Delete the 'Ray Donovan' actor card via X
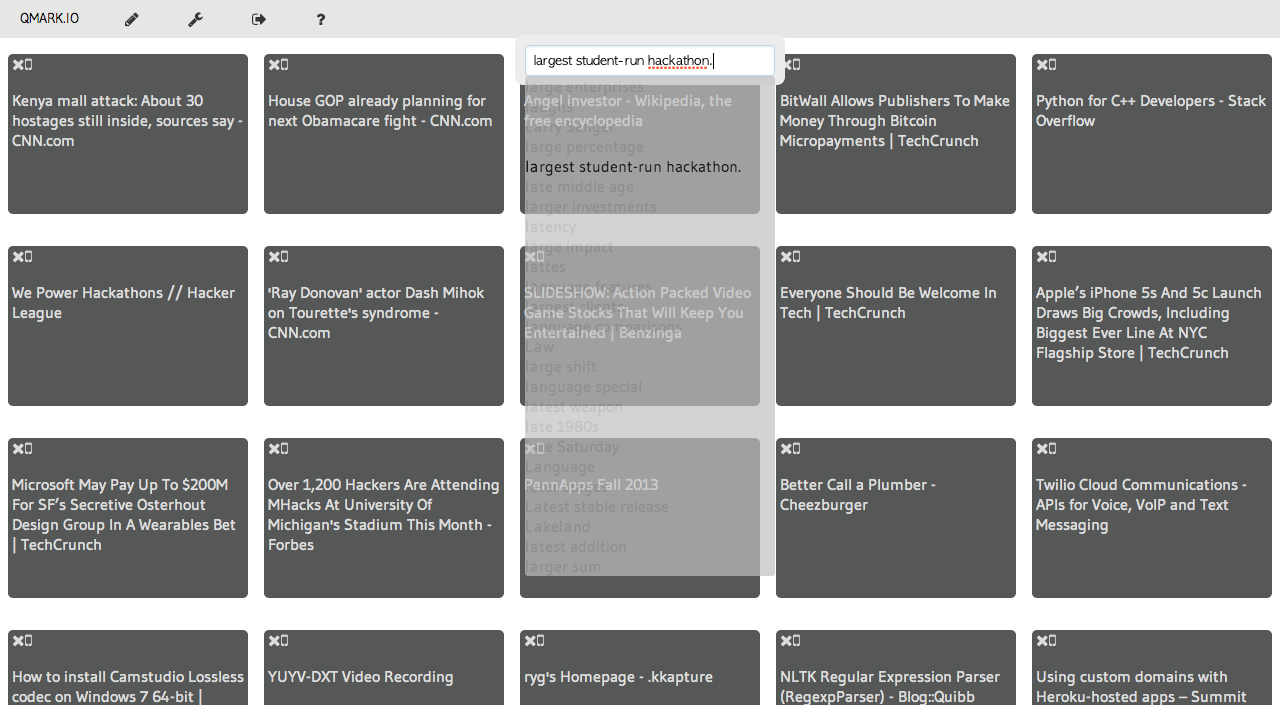Screen dimensions: 1280x705 coord(273,257)
